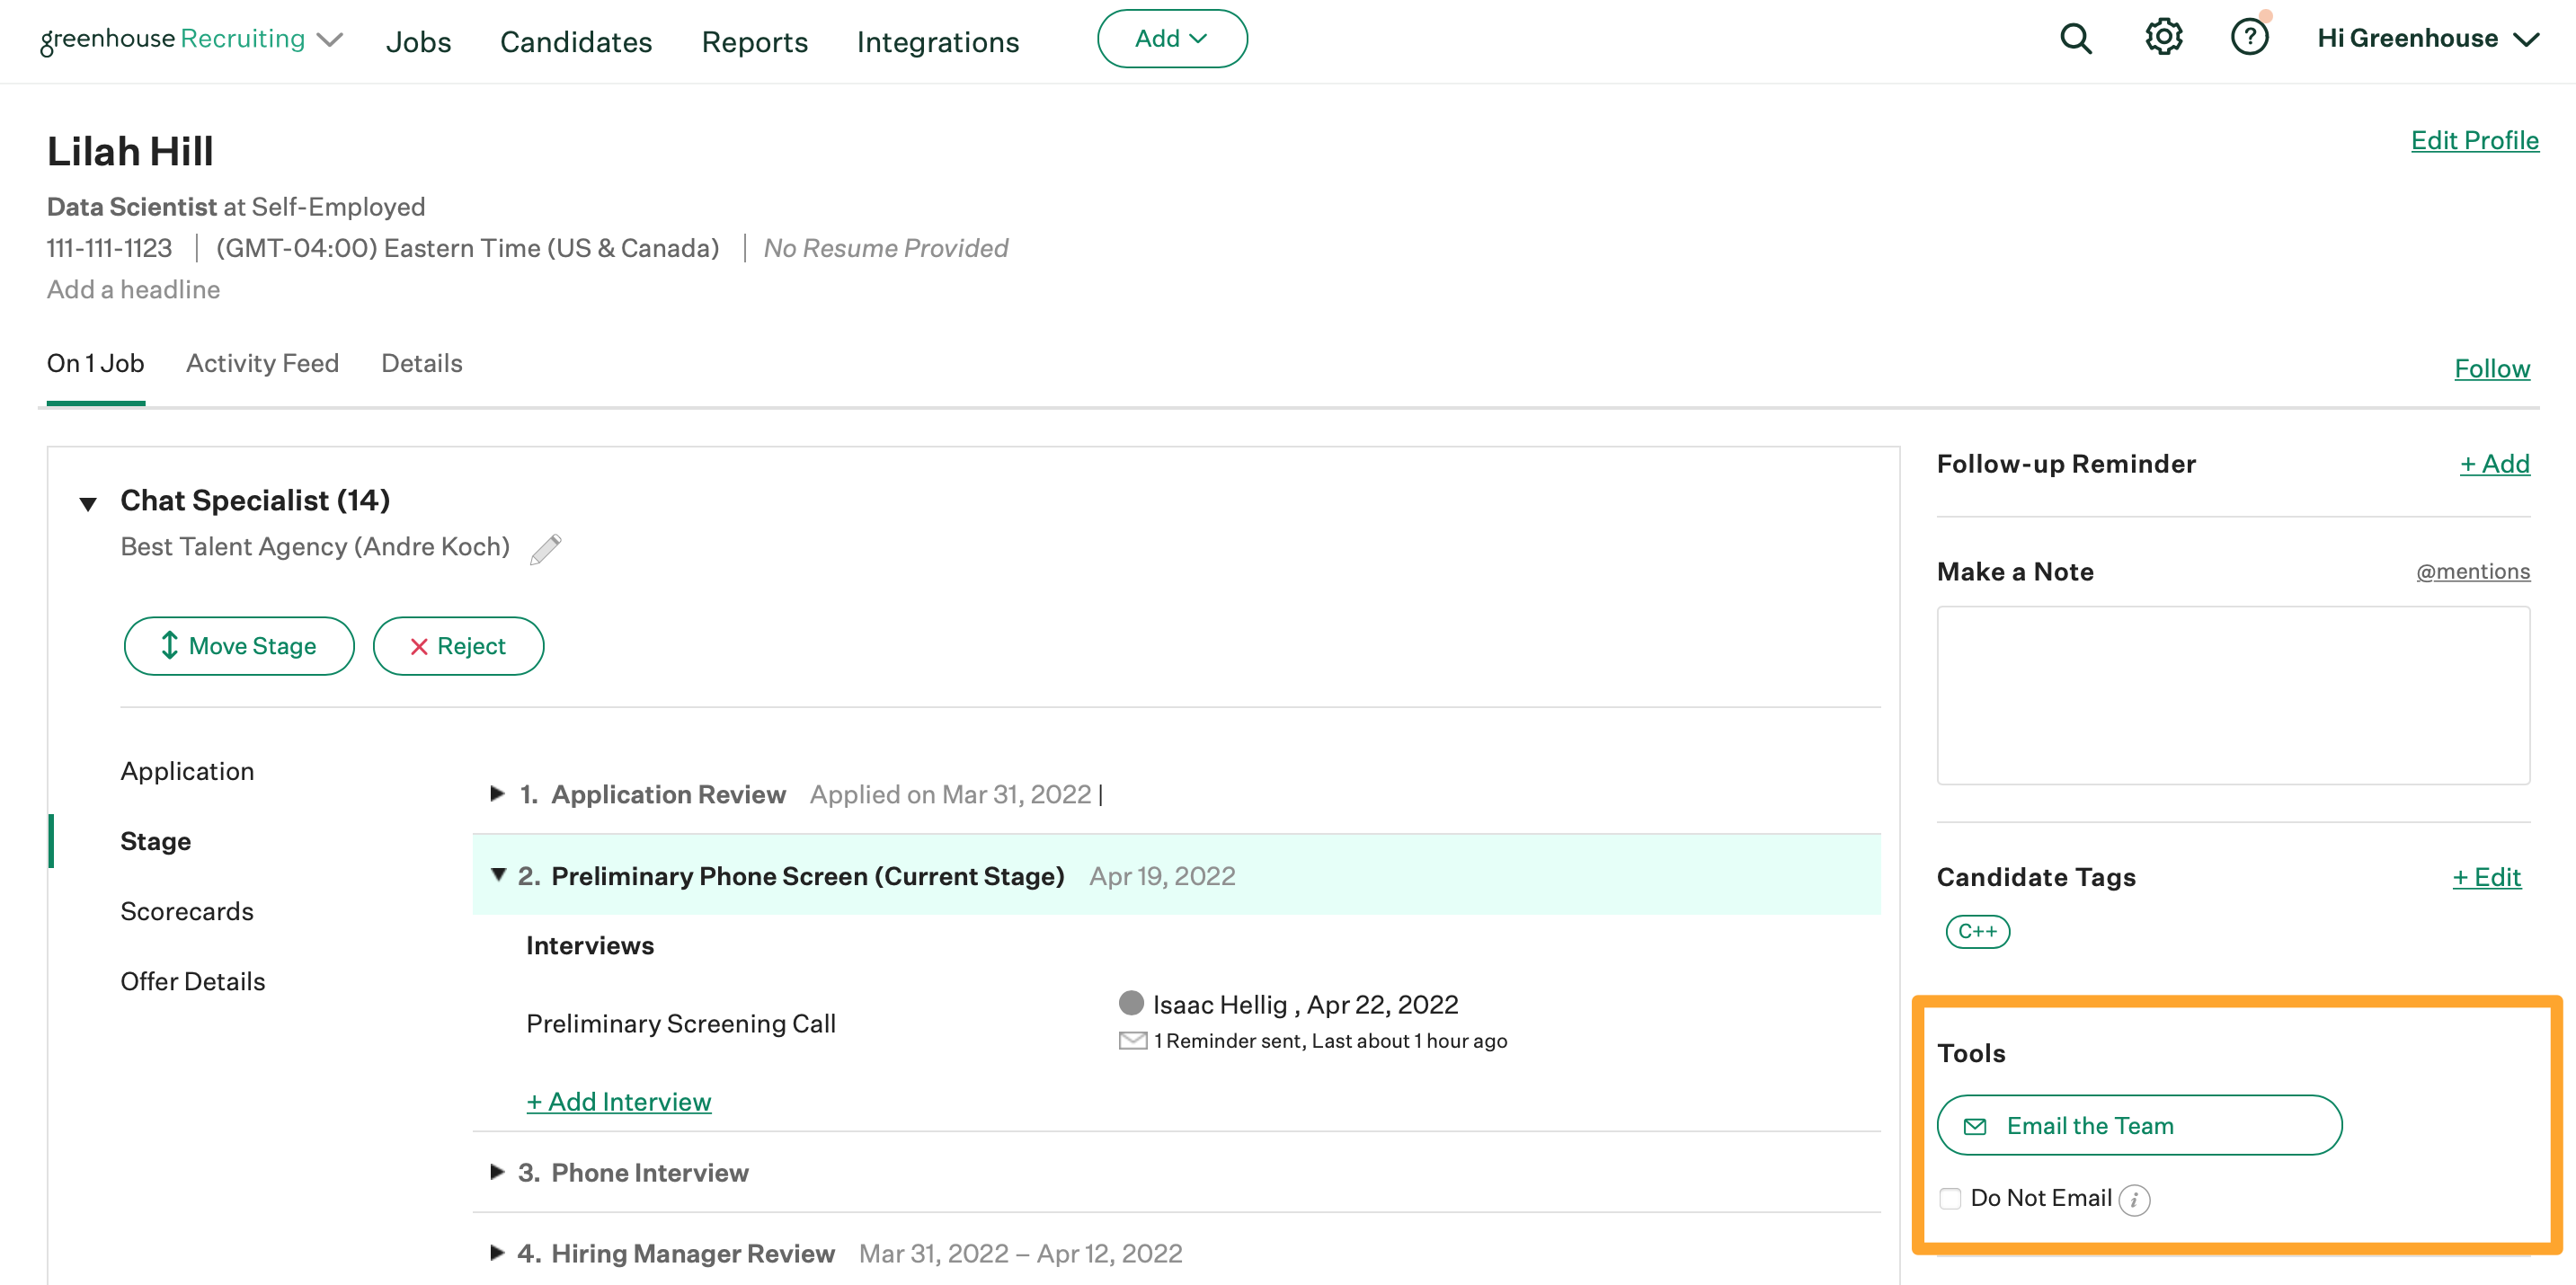Open the Reports menu

[754, 42]
